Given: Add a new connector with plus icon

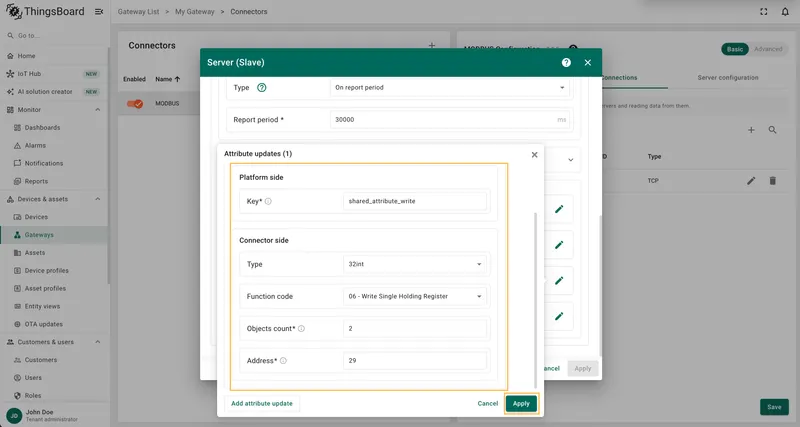Looking at the screenshot, I should 432,45.
